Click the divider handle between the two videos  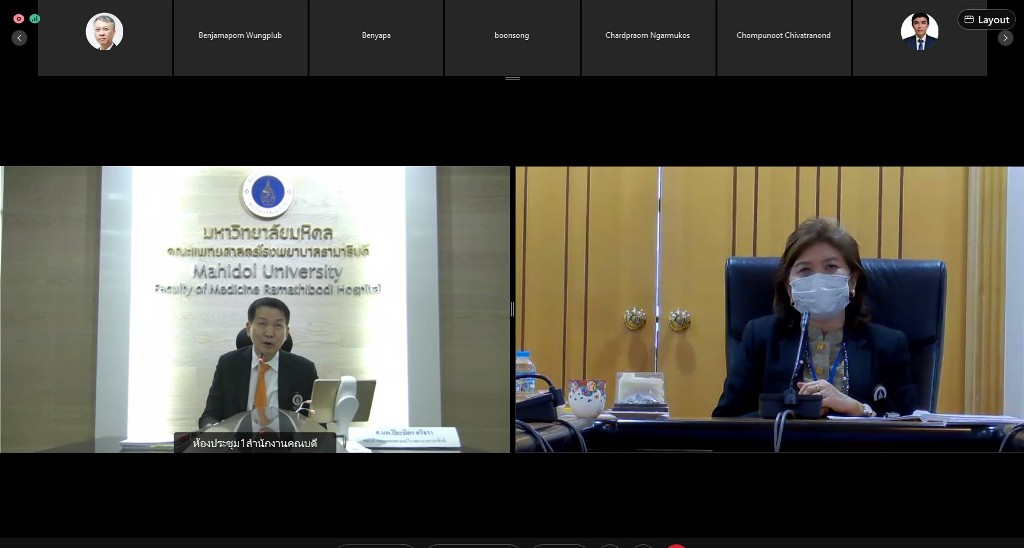click(512, 309)
